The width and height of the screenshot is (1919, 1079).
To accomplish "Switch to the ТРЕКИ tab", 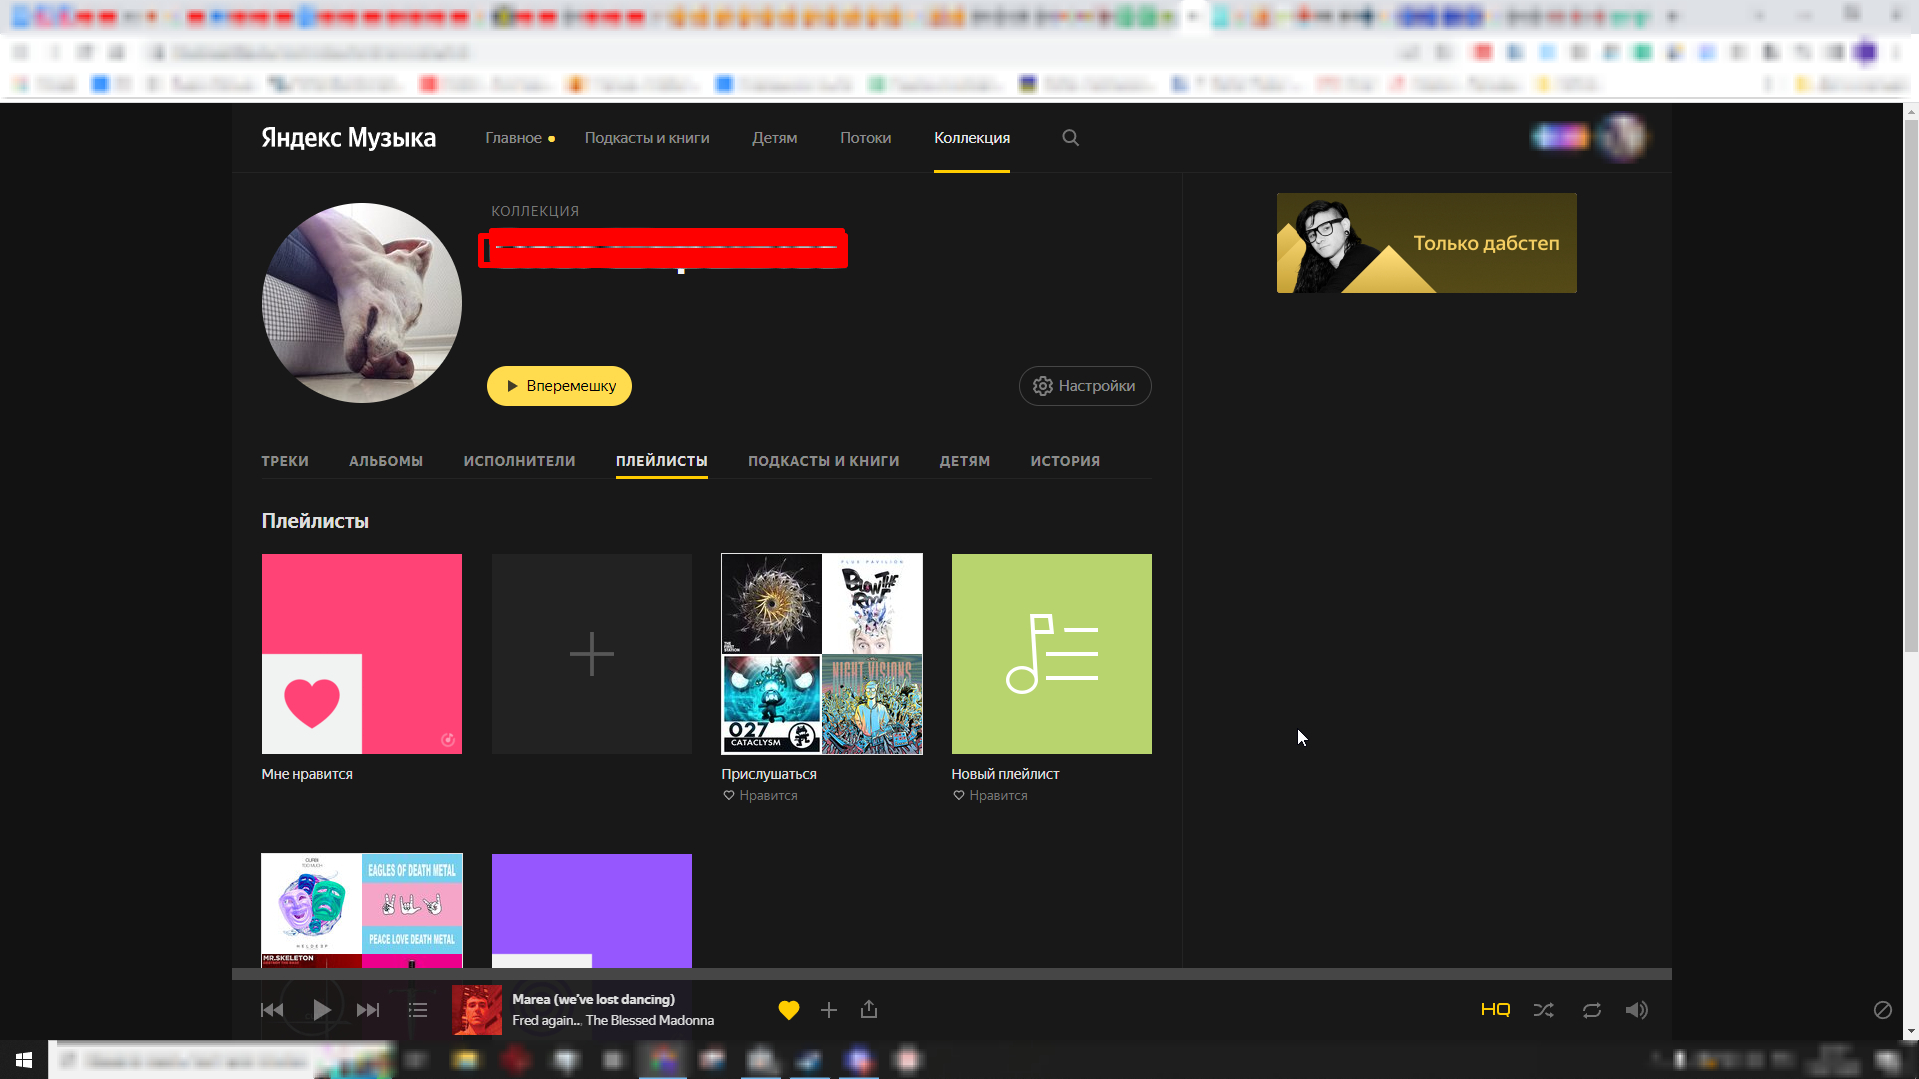I will [285, 461].
